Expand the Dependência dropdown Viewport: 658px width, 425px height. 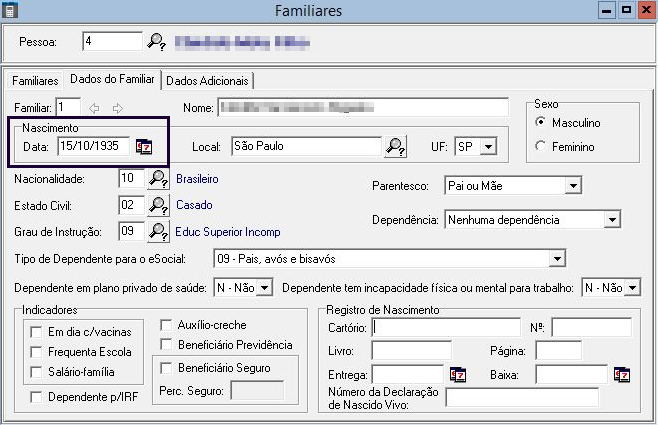611,219
